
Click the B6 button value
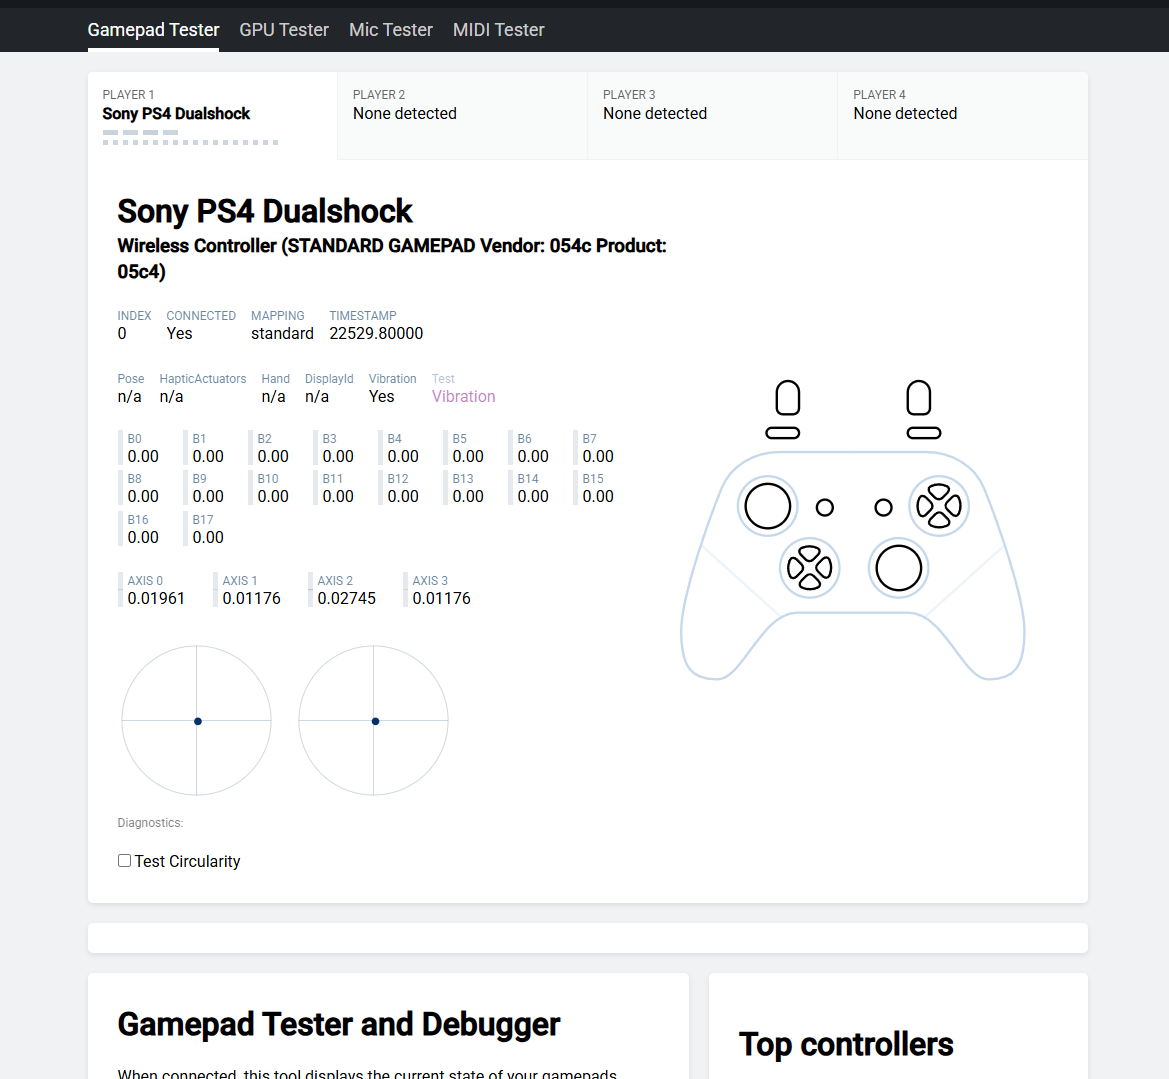click(533, 456)
